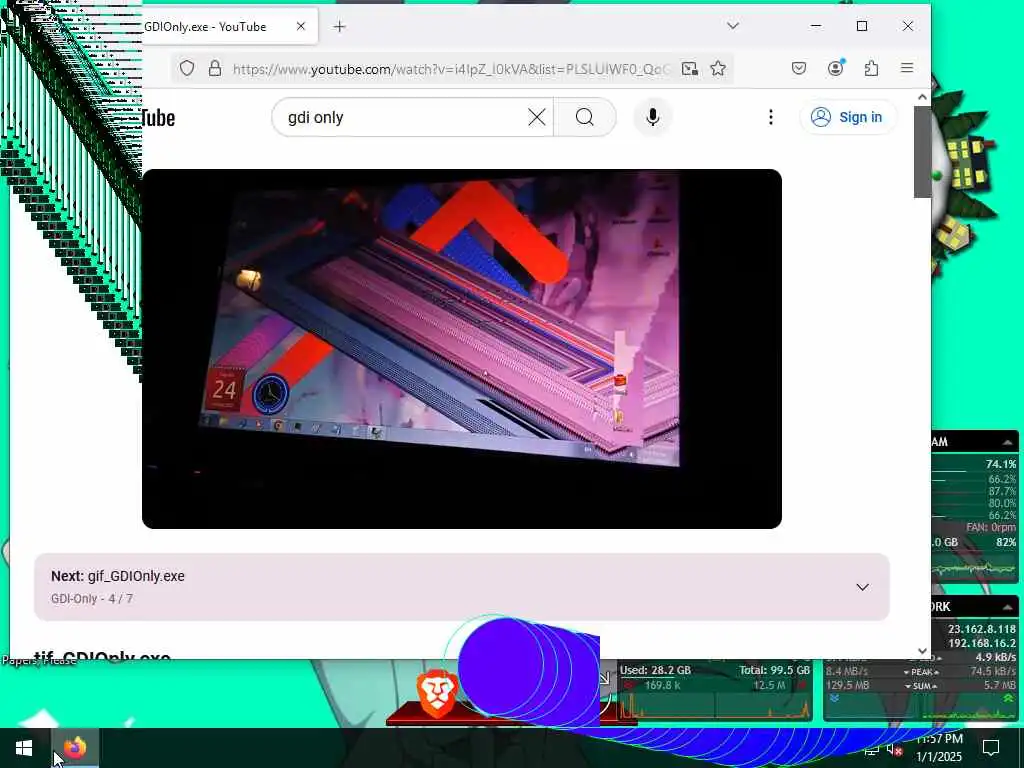Open site security padlock info
The width and height of the screenshot is (1024, 768).
click(215, 69)
